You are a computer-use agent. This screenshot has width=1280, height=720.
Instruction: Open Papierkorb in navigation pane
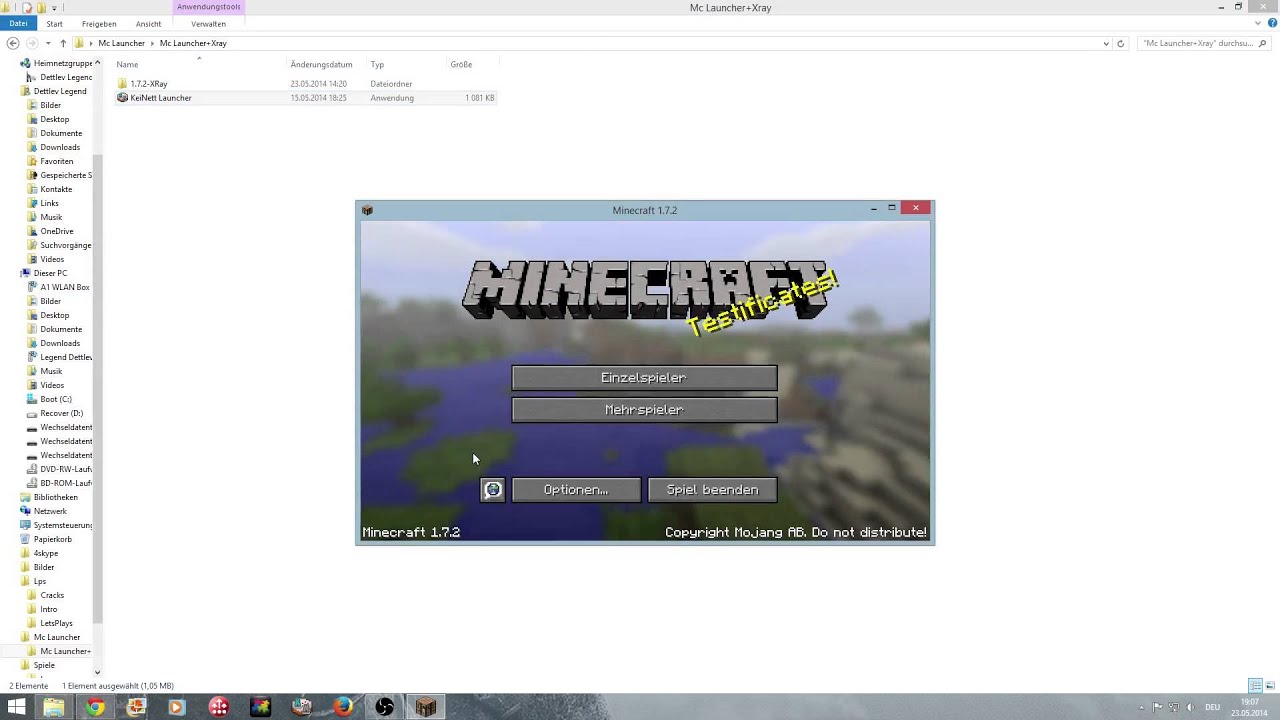pos(52,539)
